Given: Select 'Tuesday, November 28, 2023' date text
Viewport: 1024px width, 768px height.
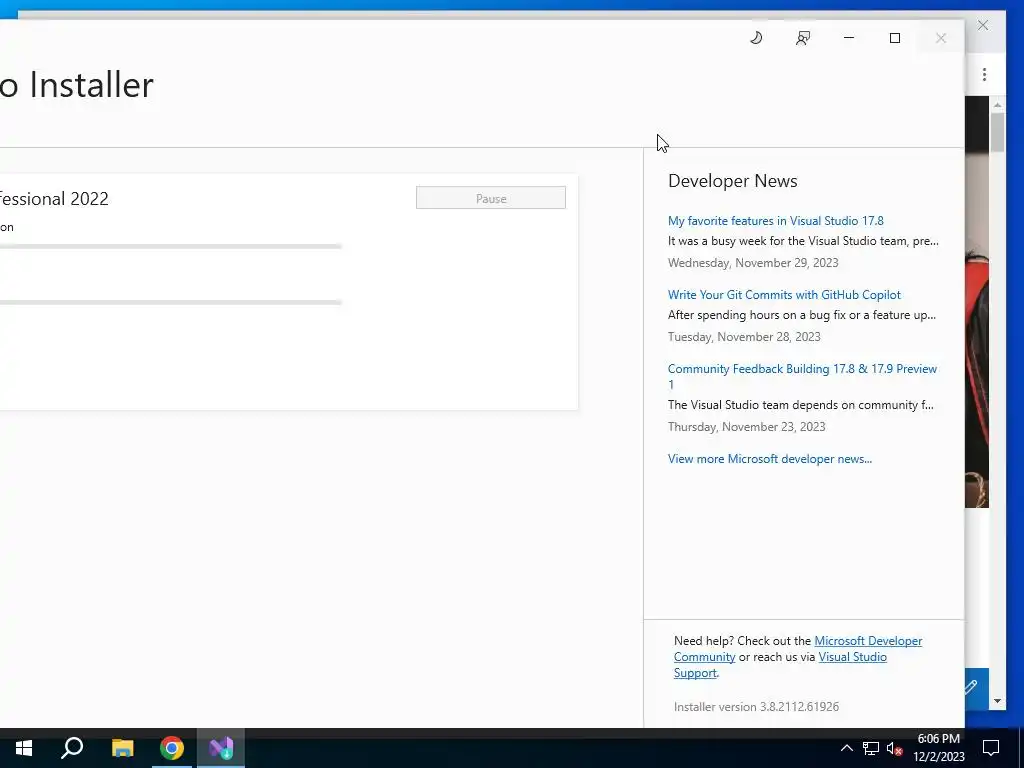Looking at the screenshot, I should tap(744, 336).
